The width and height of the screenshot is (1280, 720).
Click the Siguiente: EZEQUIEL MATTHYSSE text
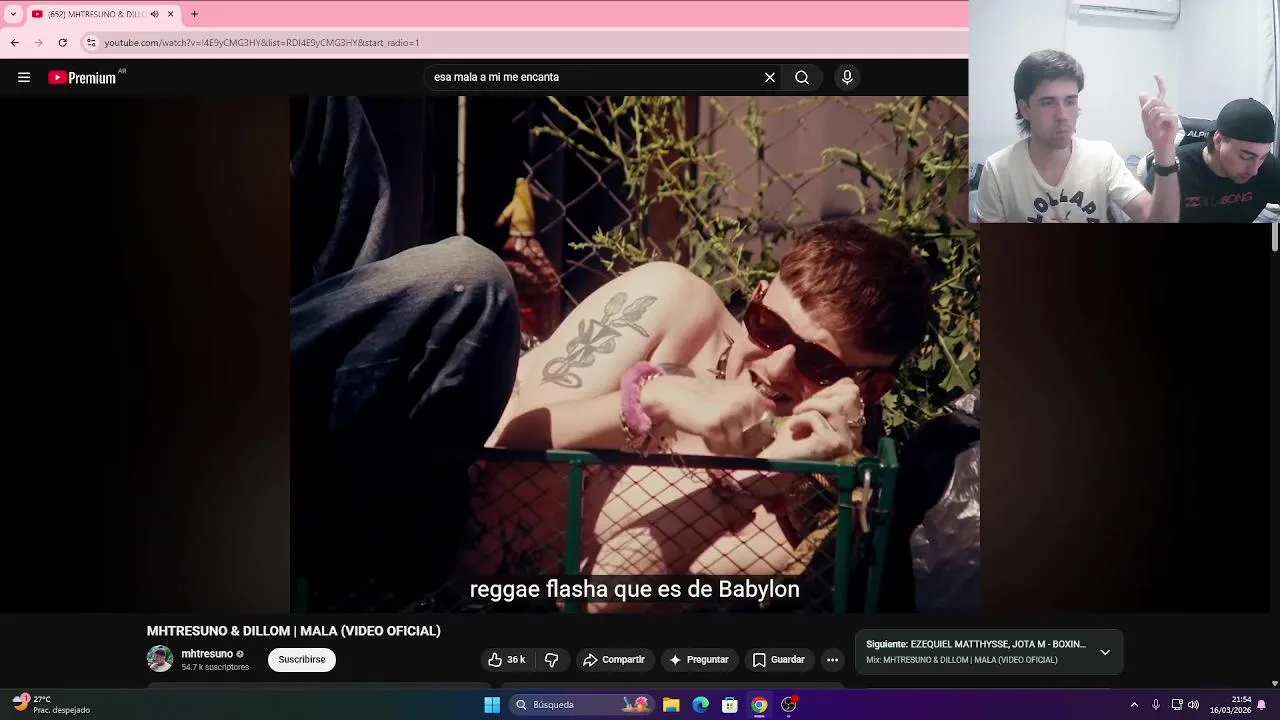tap(976, 645)
